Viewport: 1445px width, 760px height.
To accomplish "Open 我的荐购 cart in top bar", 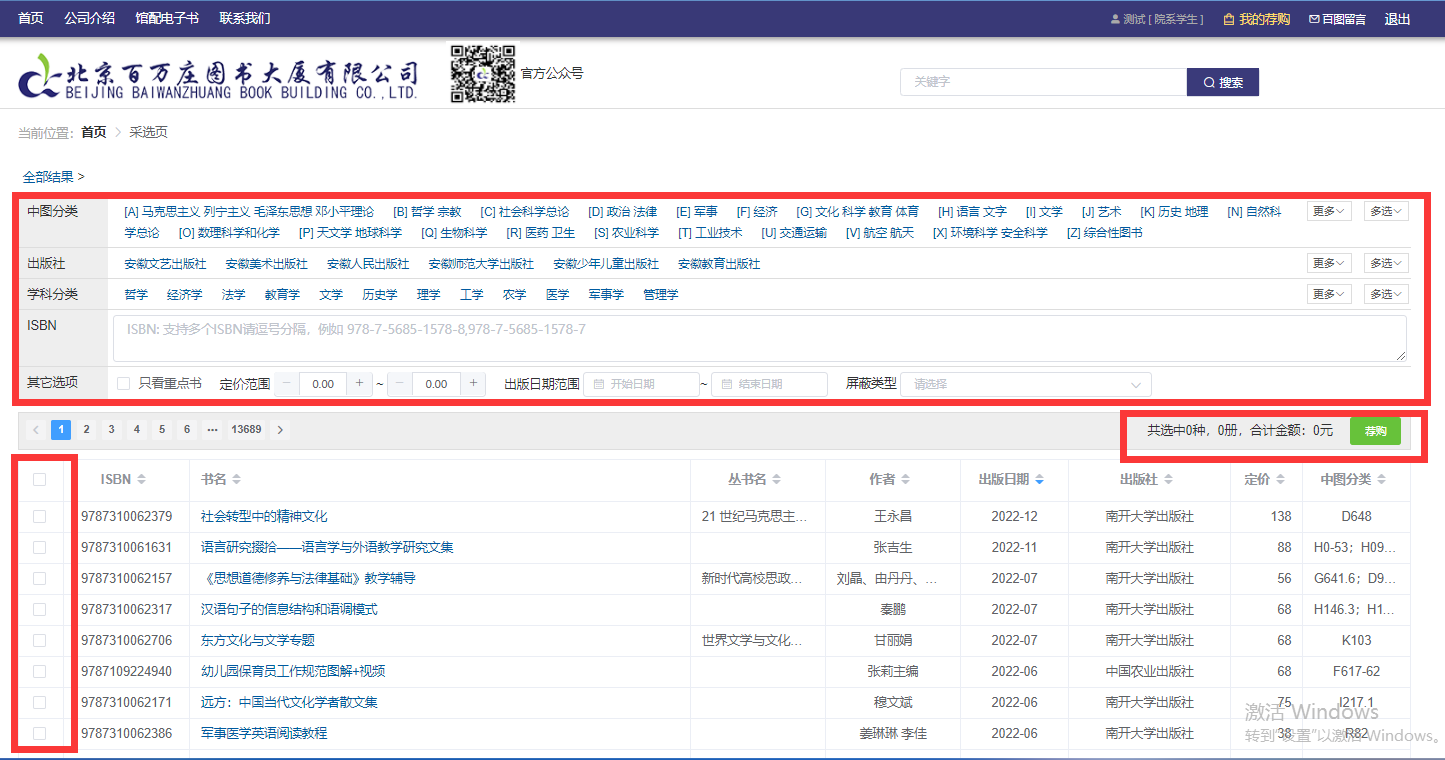I will [1256, 19].
